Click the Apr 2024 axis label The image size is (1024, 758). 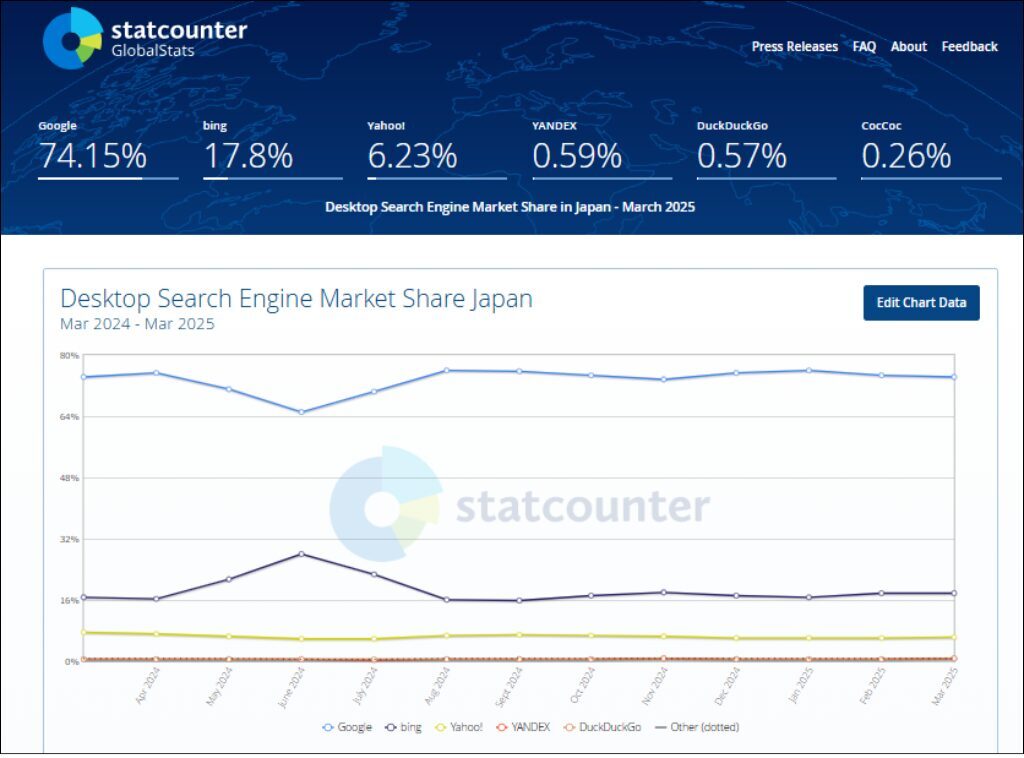(x=147, y=686)
